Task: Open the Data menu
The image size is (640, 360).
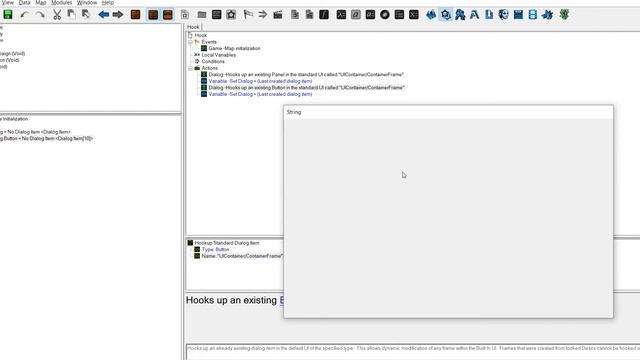Action: pyautogui.click(x=24, y=2)
